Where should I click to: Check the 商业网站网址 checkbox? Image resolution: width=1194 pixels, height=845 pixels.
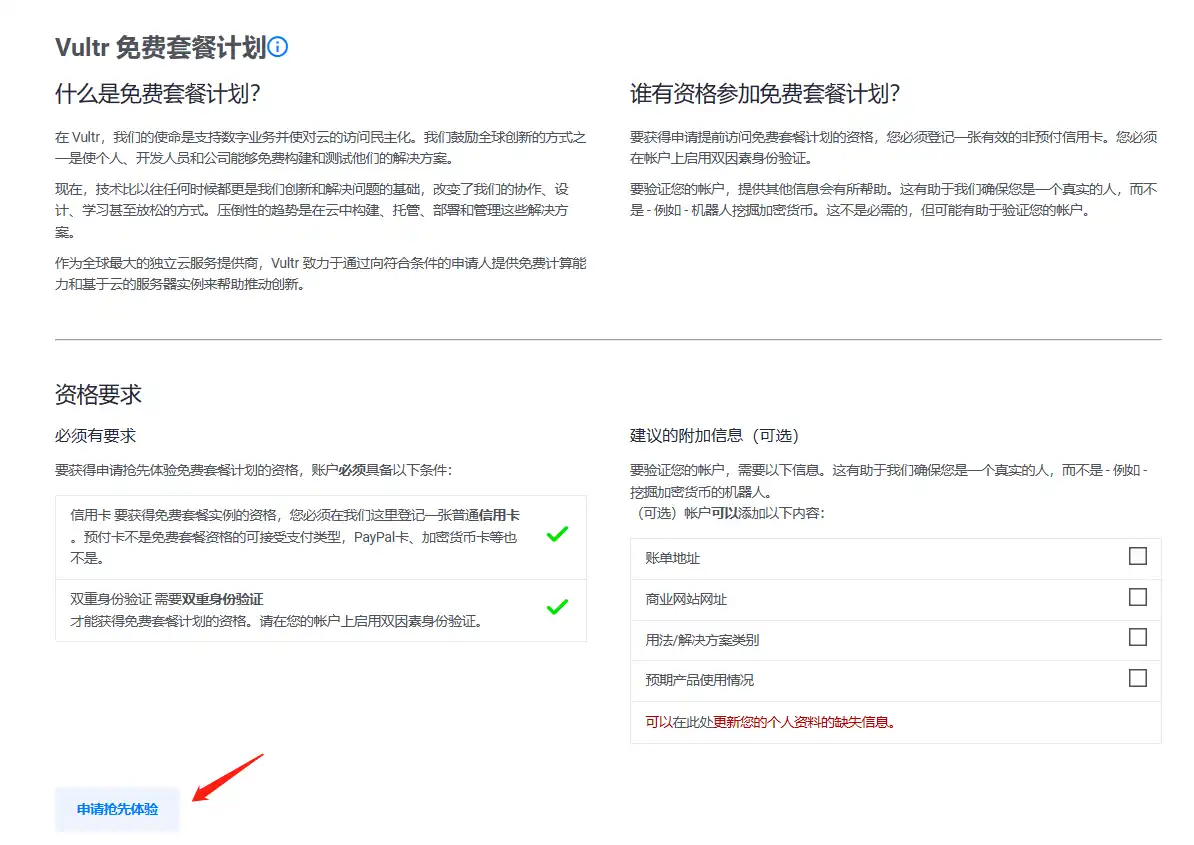pyautogui.click(x=1138, y=597)
